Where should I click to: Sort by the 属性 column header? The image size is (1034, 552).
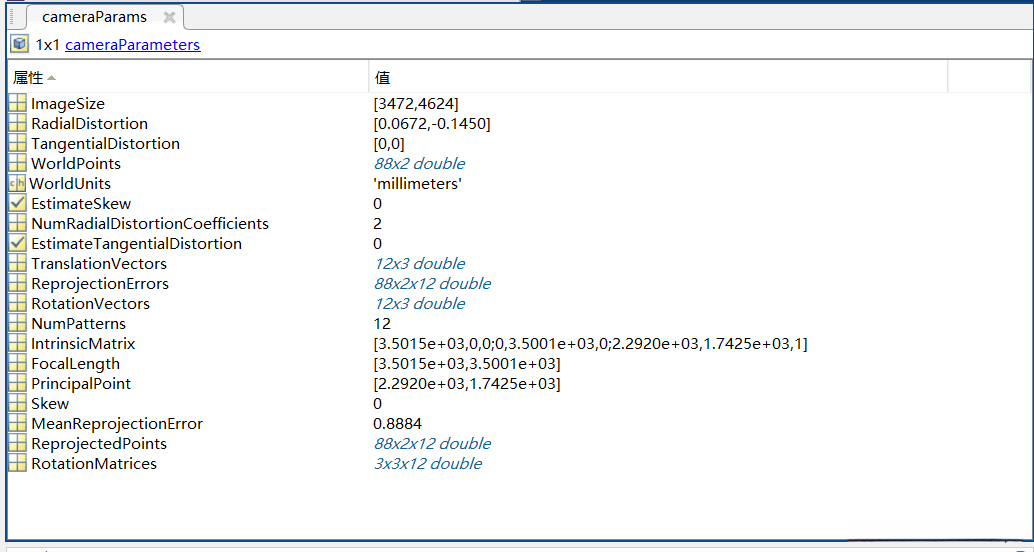[28, 77]
